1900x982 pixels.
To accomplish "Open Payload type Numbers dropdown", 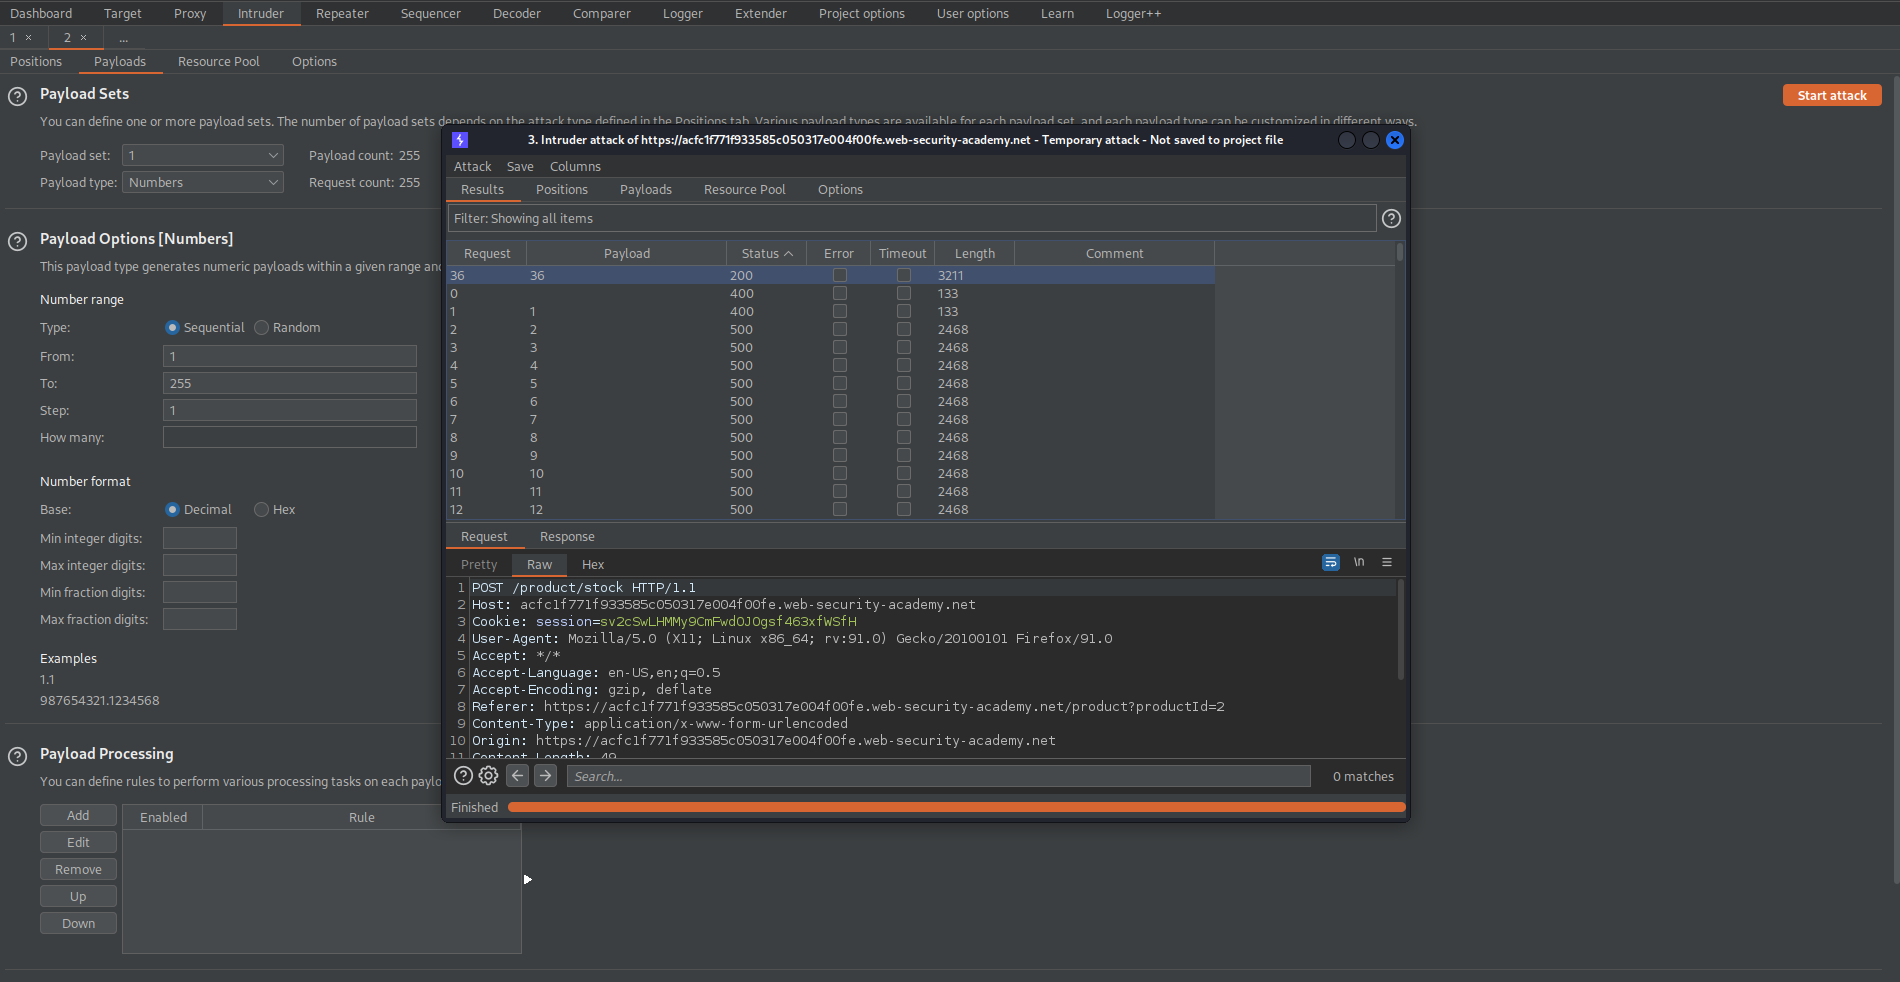I will pyautogui.click(x=203, y=182).
